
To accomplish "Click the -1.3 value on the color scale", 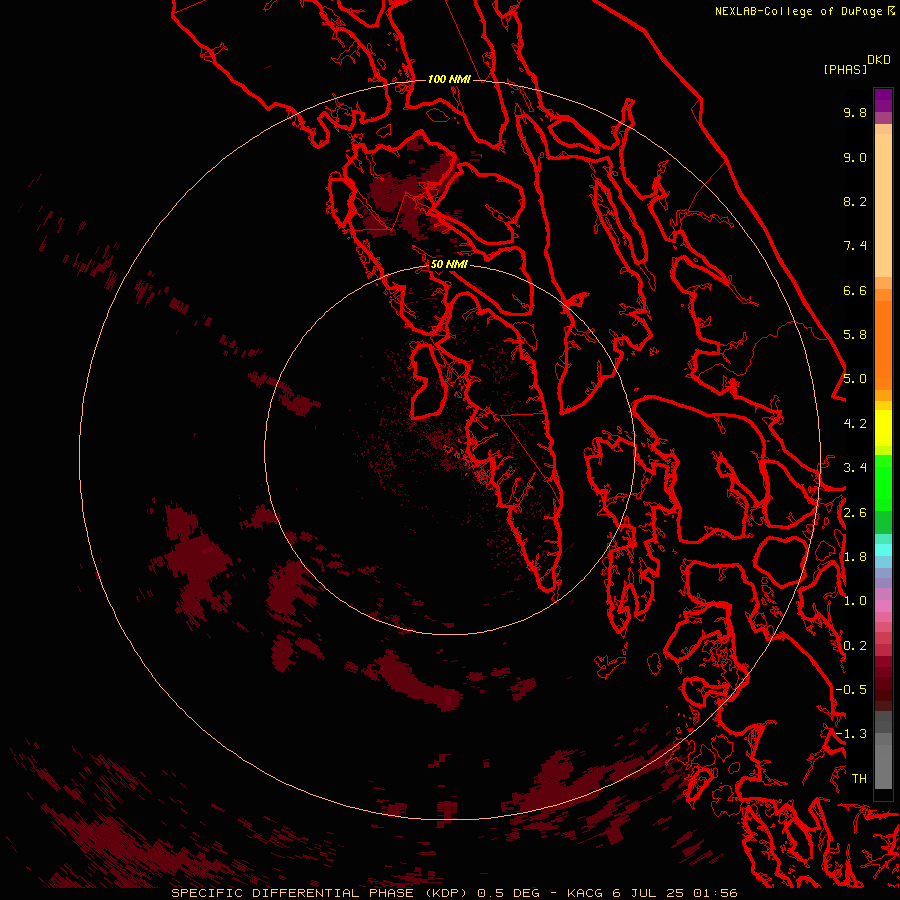I will tap(851, 734).
